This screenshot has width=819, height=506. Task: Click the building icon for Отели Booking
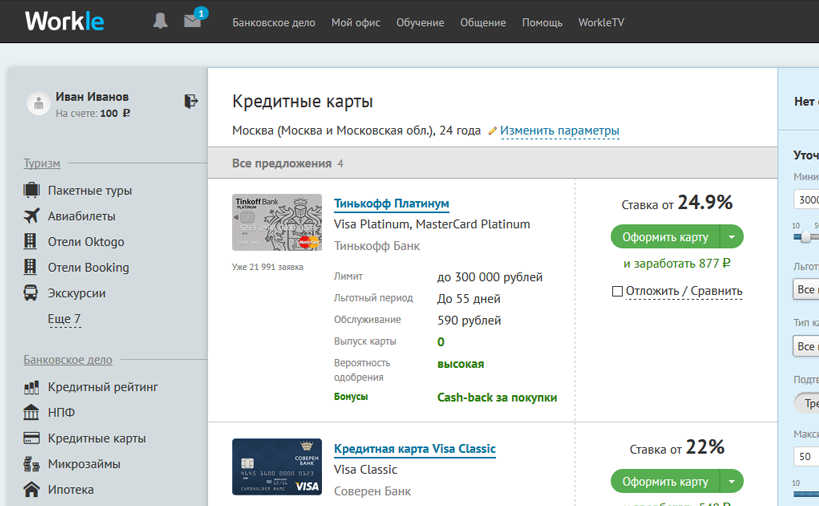click(x=30, y=267)
